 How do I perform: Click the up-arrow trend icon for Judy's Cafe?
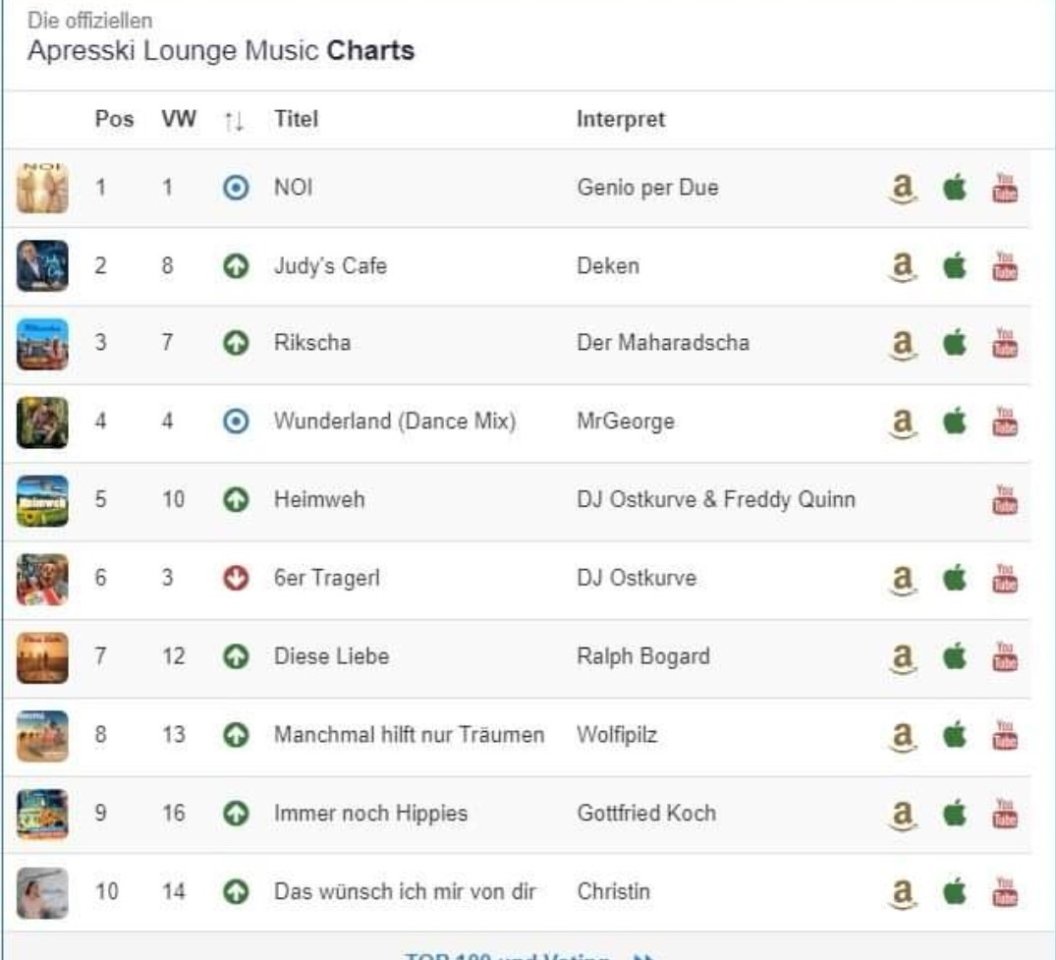(236, 267)
